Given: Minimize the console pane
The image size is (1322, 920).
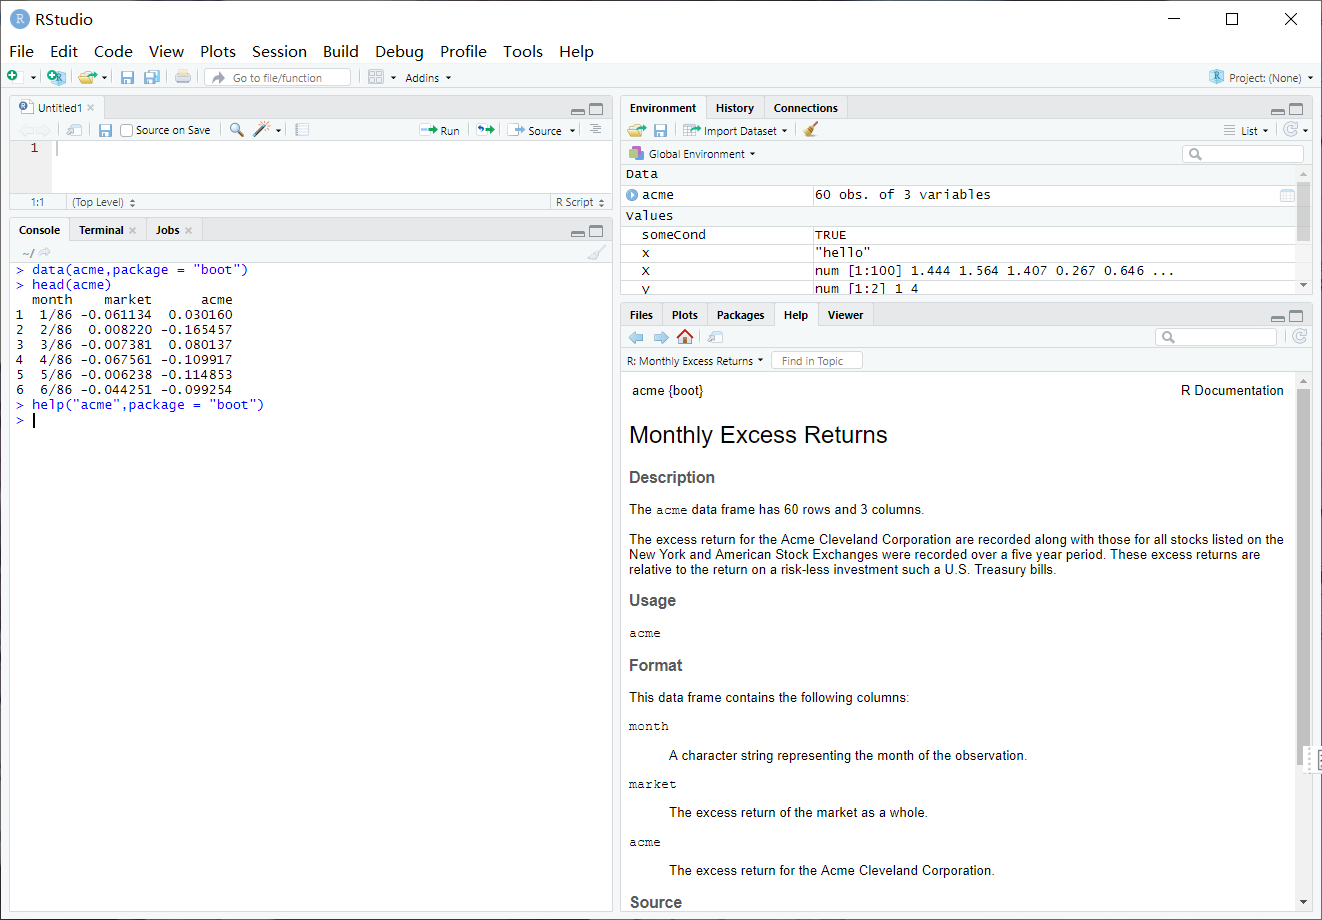Looking at the screenshot, I should [x=578, y=232].
